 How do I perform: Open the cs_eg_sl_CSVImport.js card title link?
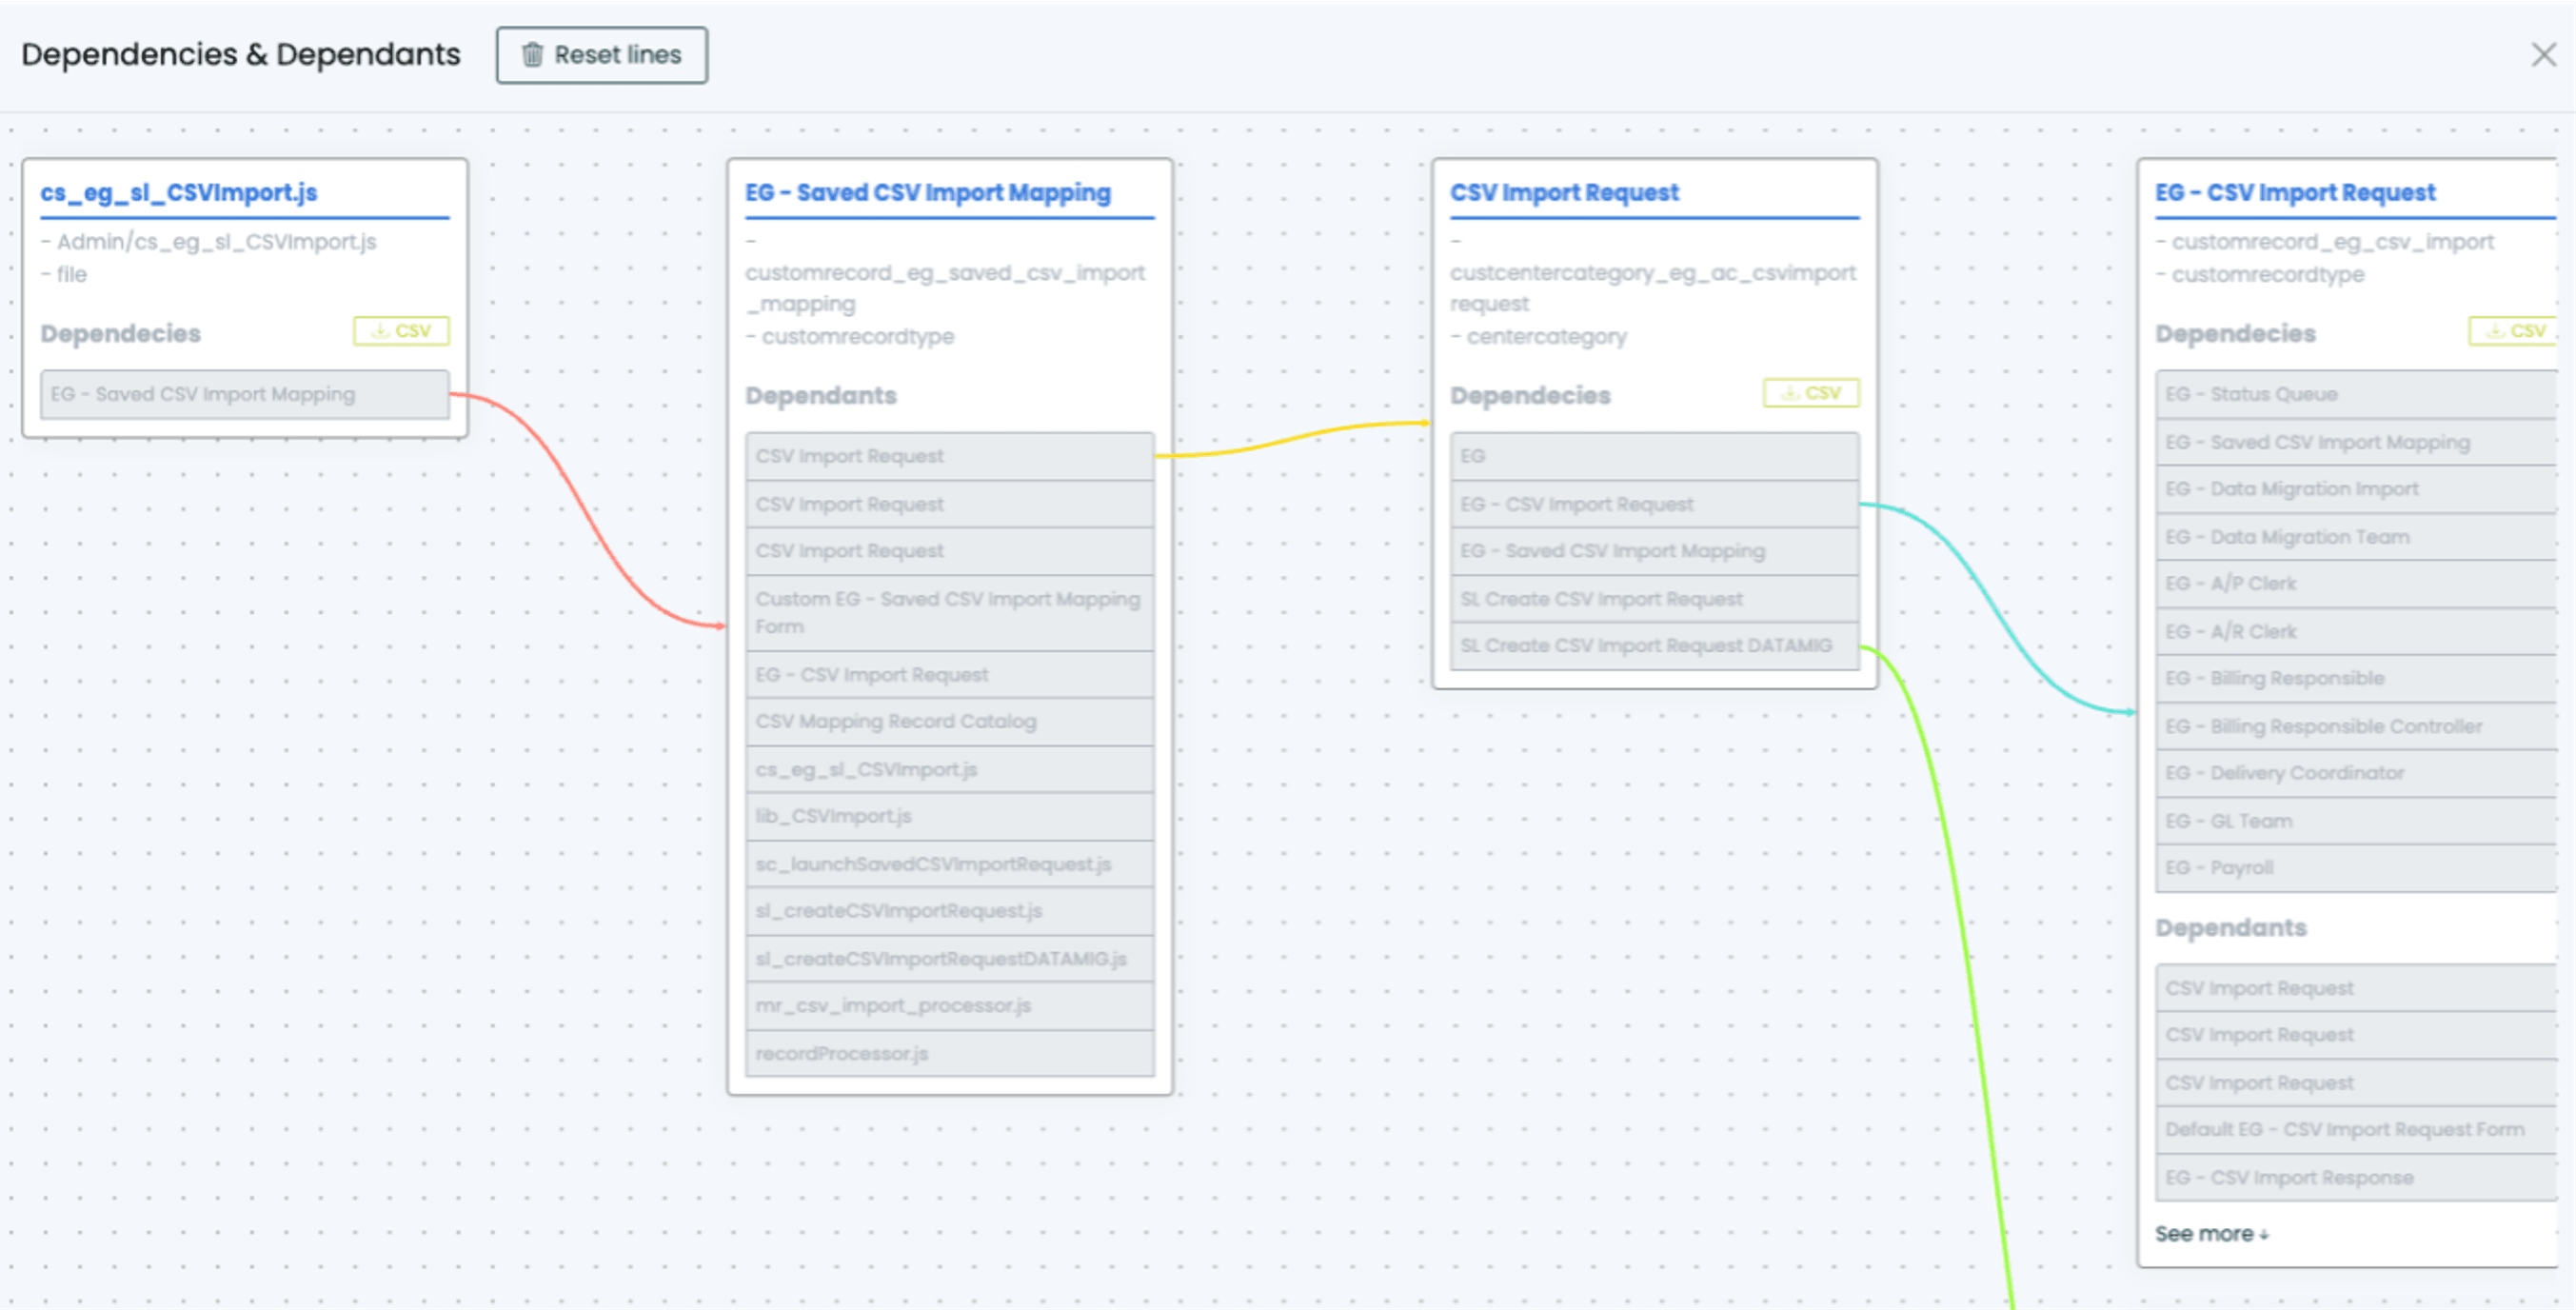point(178,193)
